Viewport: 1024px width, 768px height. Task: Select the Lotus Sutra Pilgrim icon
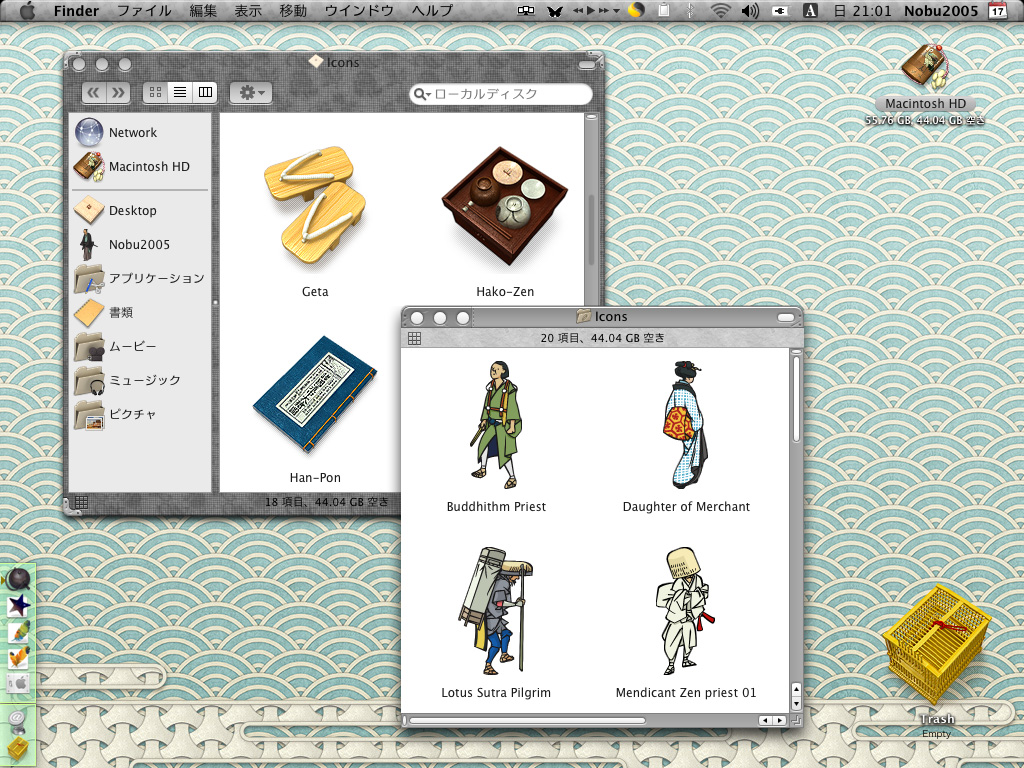pos(496,611)
